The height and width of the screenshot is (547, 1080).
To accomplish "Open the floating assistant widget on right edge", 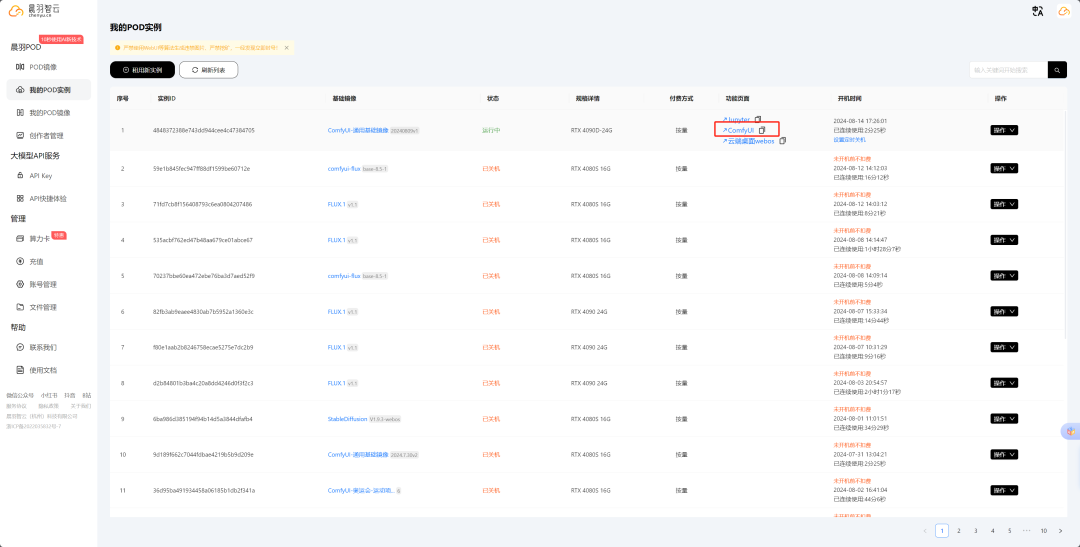I will tap(1071, 432).
